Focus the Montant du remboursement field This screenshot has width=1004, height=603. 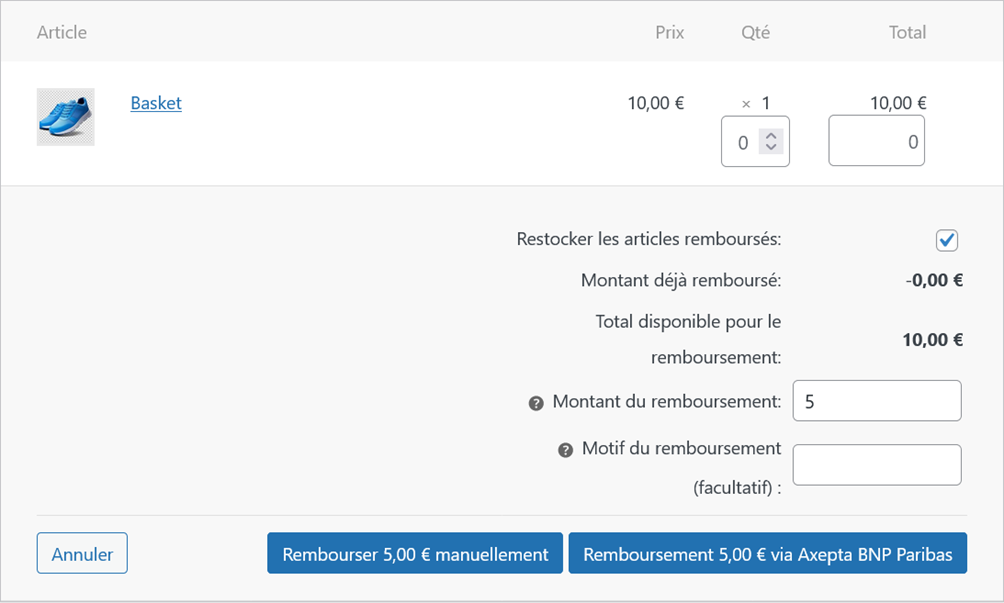876,401
